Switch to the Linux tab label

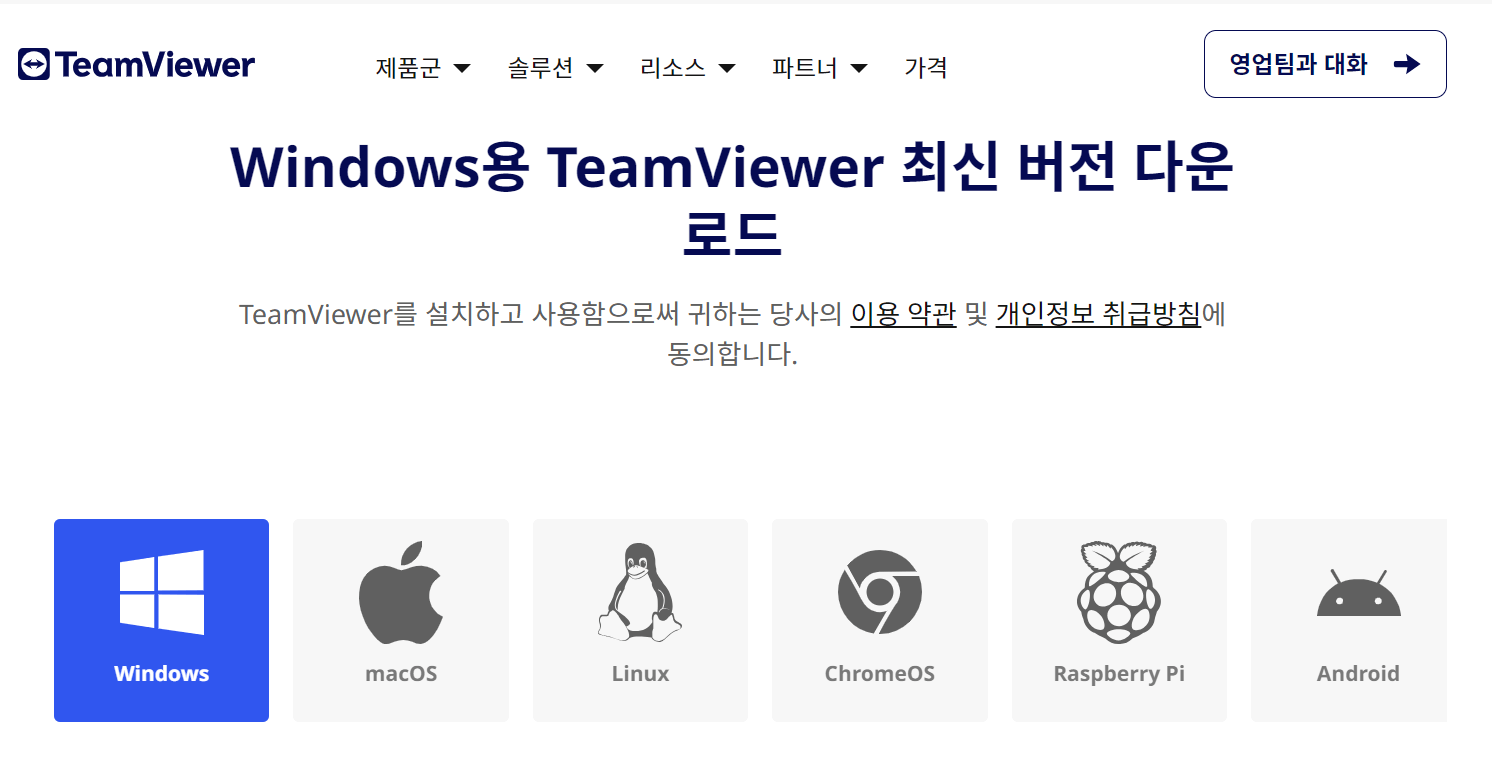640,673
